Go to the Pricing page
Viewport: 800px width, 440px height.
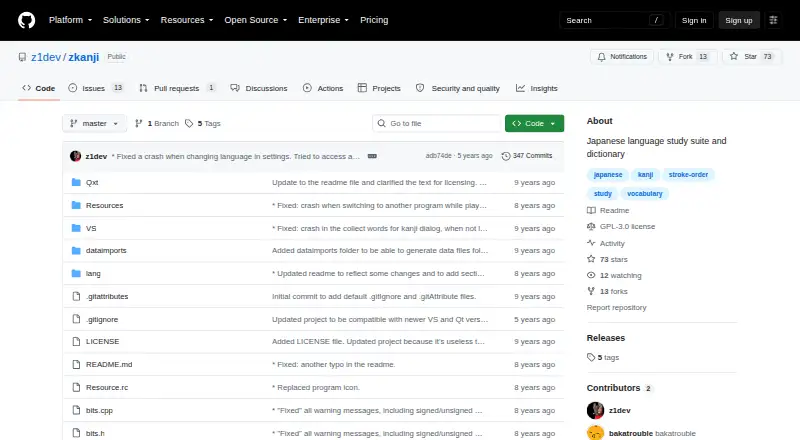coord(374,20)
